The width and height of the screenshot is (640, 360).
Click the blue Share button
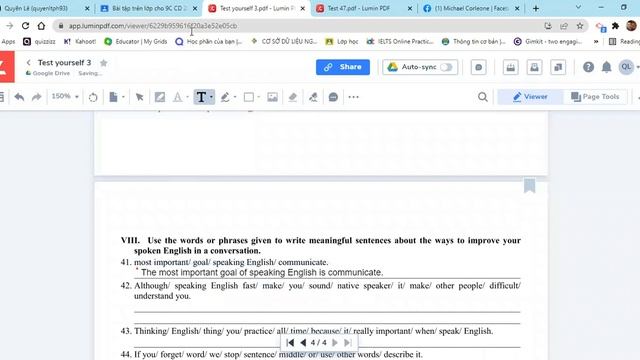tap(343, 67)
